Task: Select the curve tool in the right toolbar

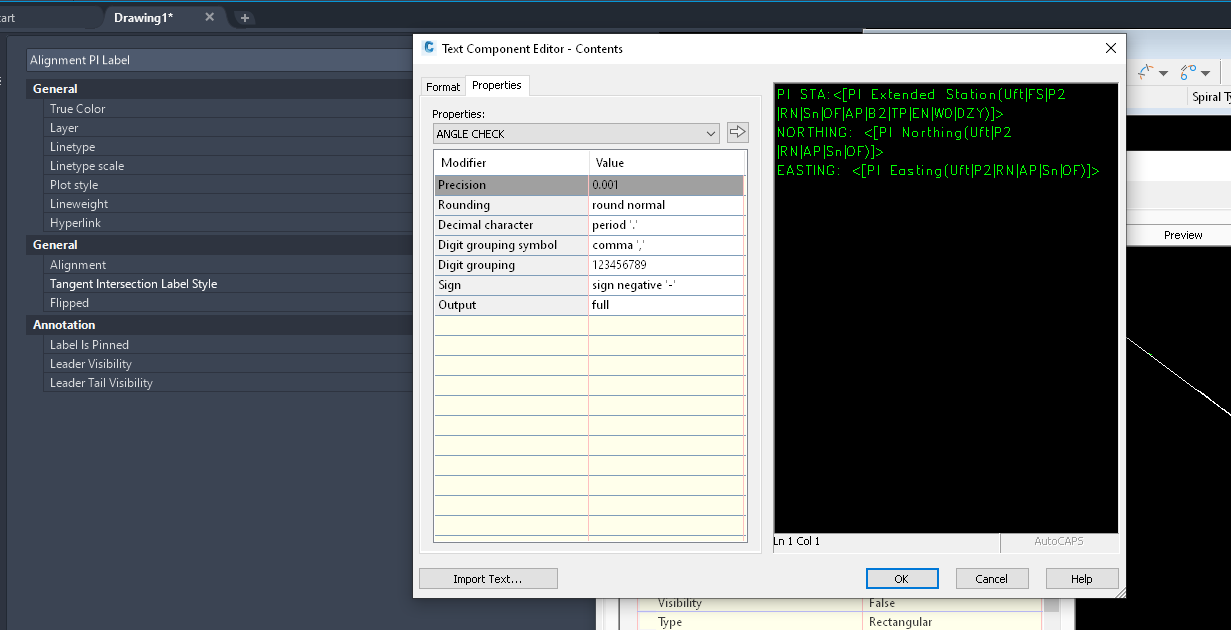Action: click(1145, 71)
